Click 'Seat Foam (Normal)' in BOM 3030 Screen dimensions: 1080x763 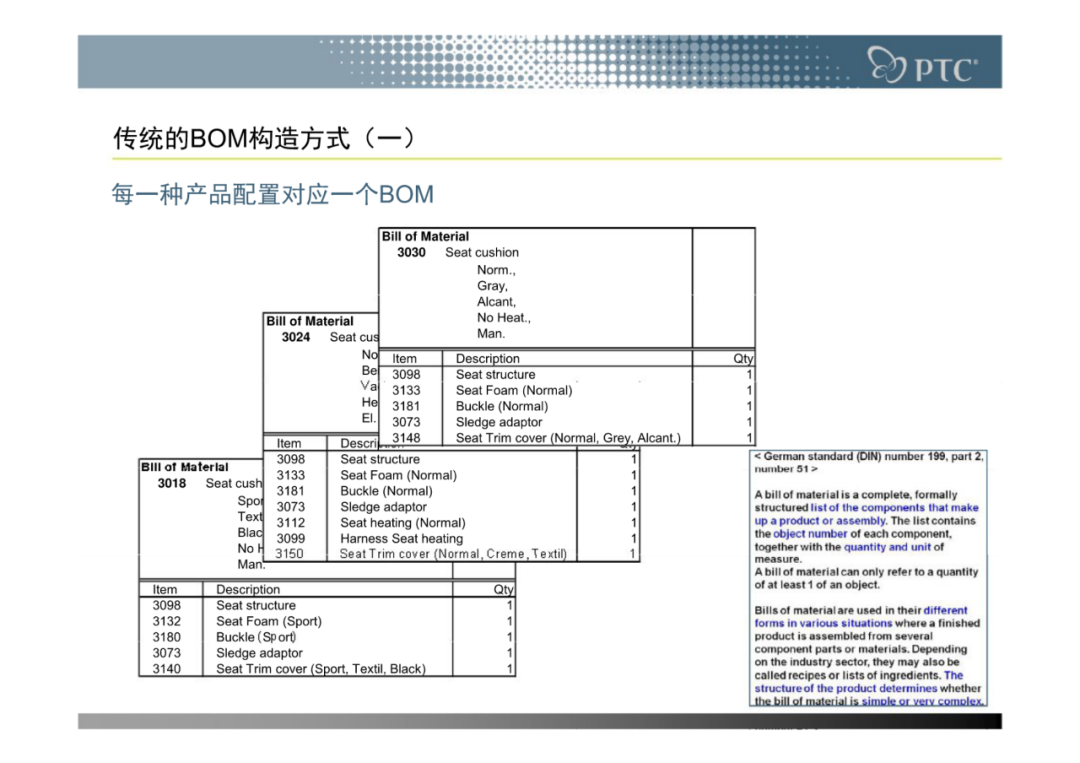pyautogui.click(x=514, y=390)
